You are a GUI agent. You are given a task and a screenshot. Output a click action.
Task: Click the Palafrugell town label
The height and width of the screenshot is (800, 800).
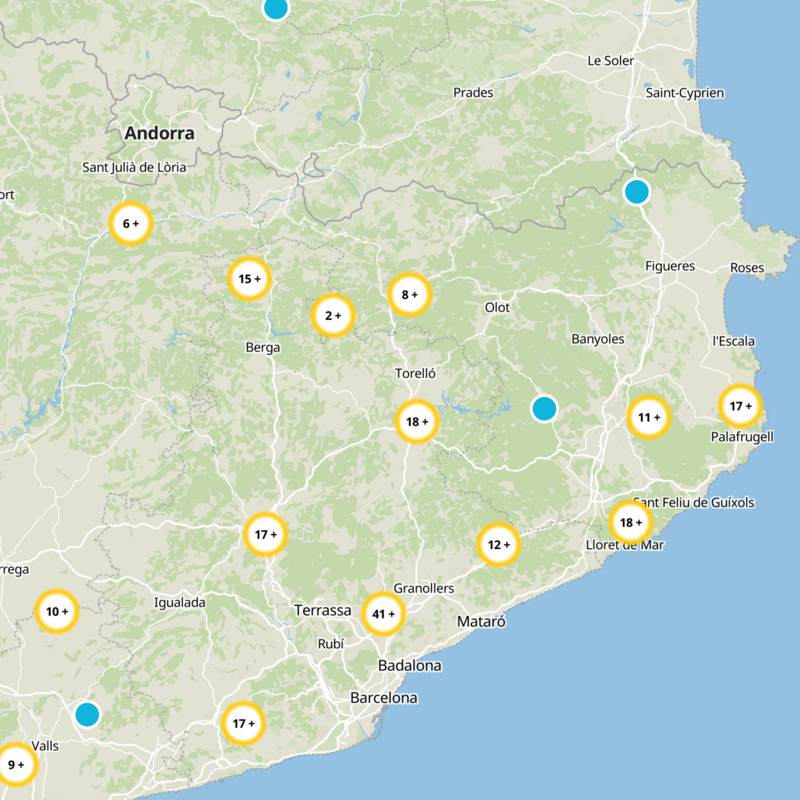click(742, 437)
